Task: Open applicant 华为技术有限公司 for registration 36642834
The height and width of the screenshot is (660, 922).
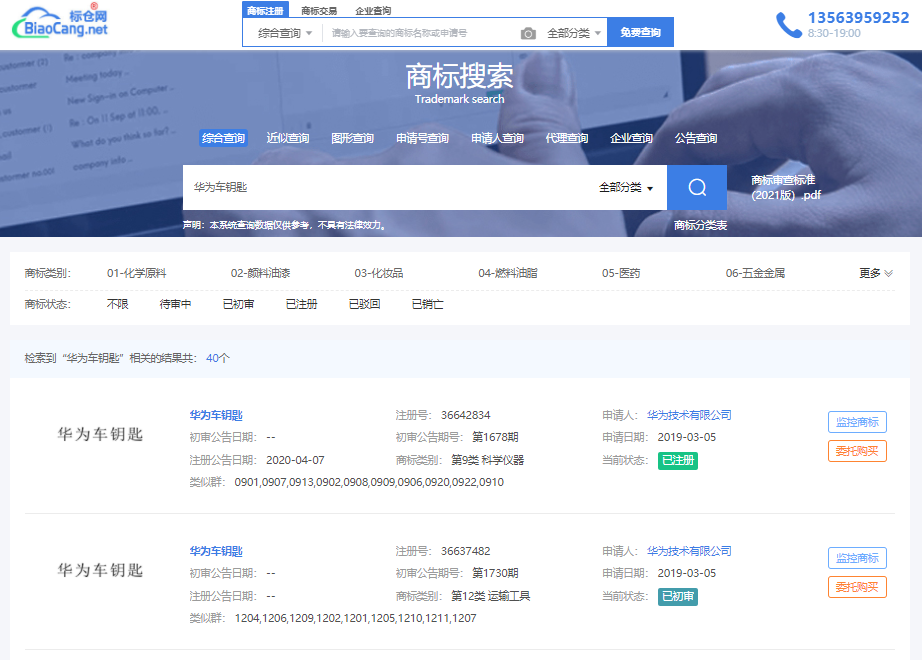Action: coord(689,415)
